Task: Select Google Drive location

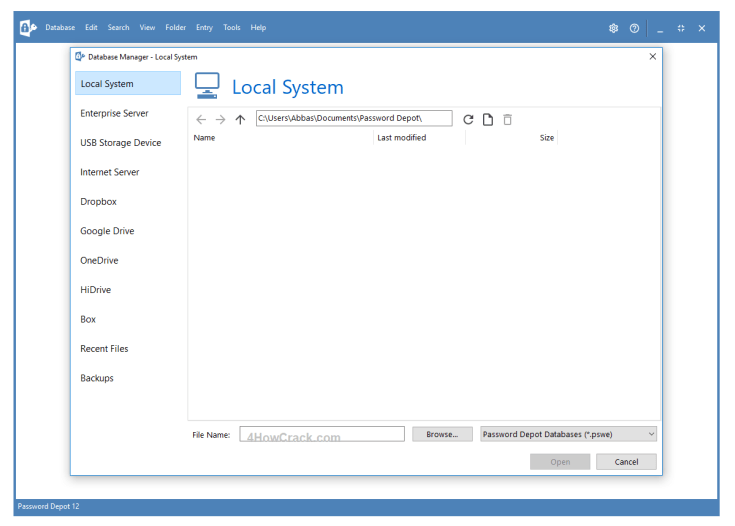Action: point(107,231)
